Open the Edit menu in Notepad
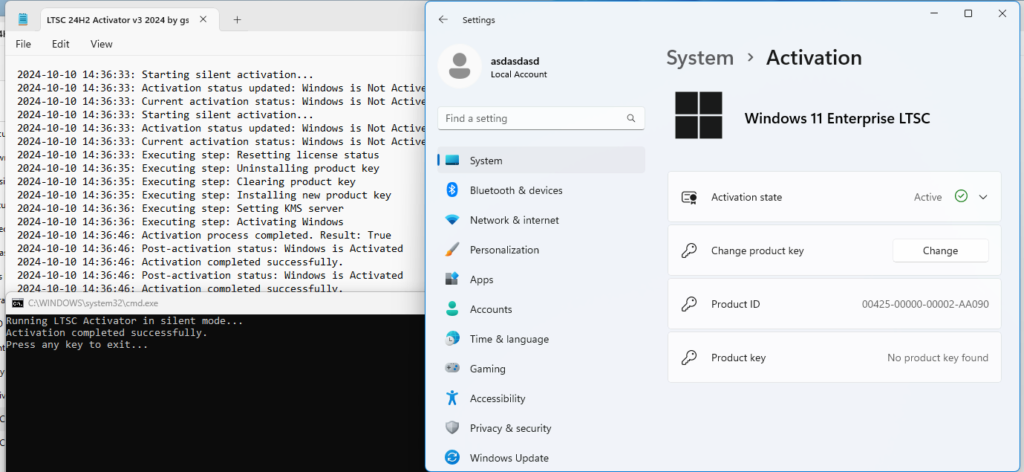Image resolution: width=1024 pixels, height=472 pixels. click(x=61, y=44)
